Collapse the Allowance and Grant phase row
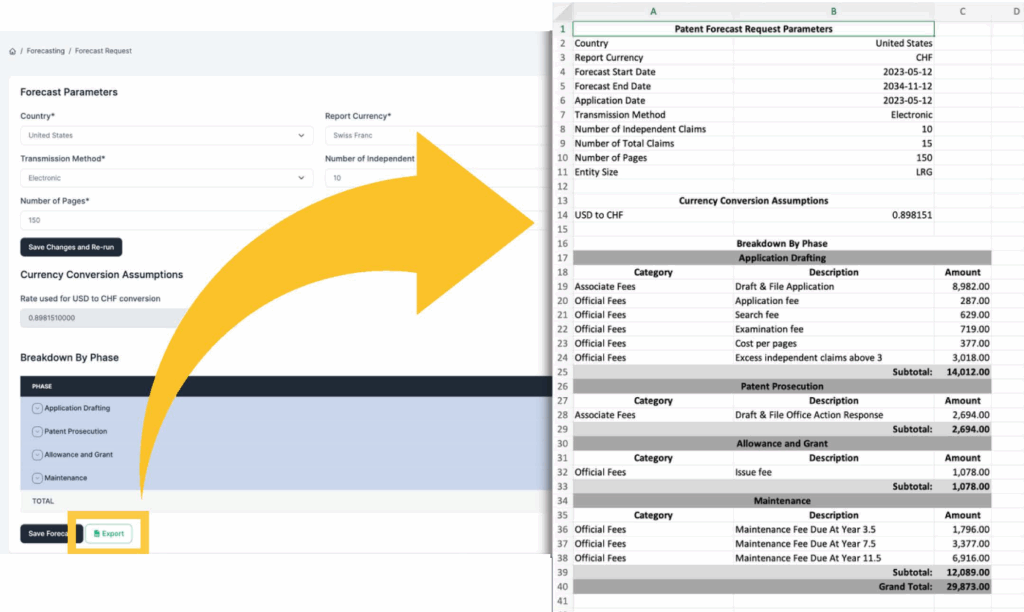Image resolution: width=1024 pixels, height=612 pixels. [37, 455]
